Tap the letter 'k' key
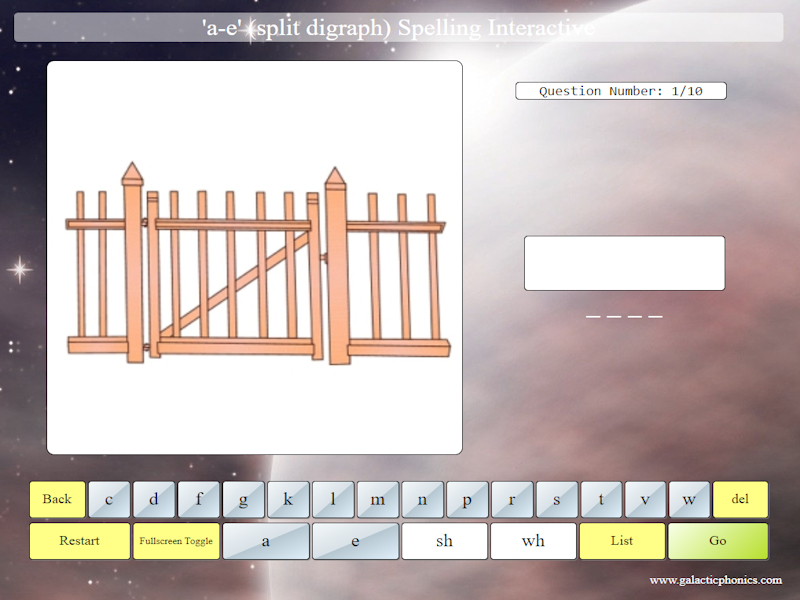 pyautogui.click(x=288, y=499)
